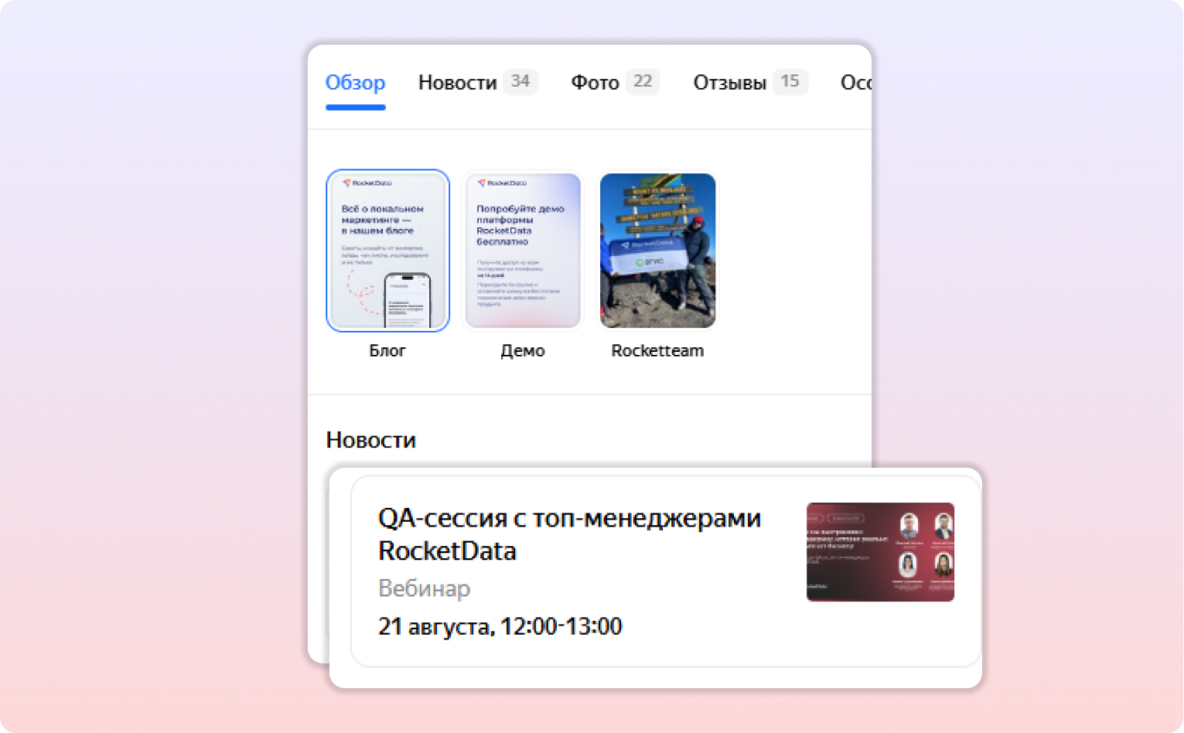The width and height of the screenshot is (1184, 733).
Task: Switch to the Обзор tab
Action: click(355, 82)
